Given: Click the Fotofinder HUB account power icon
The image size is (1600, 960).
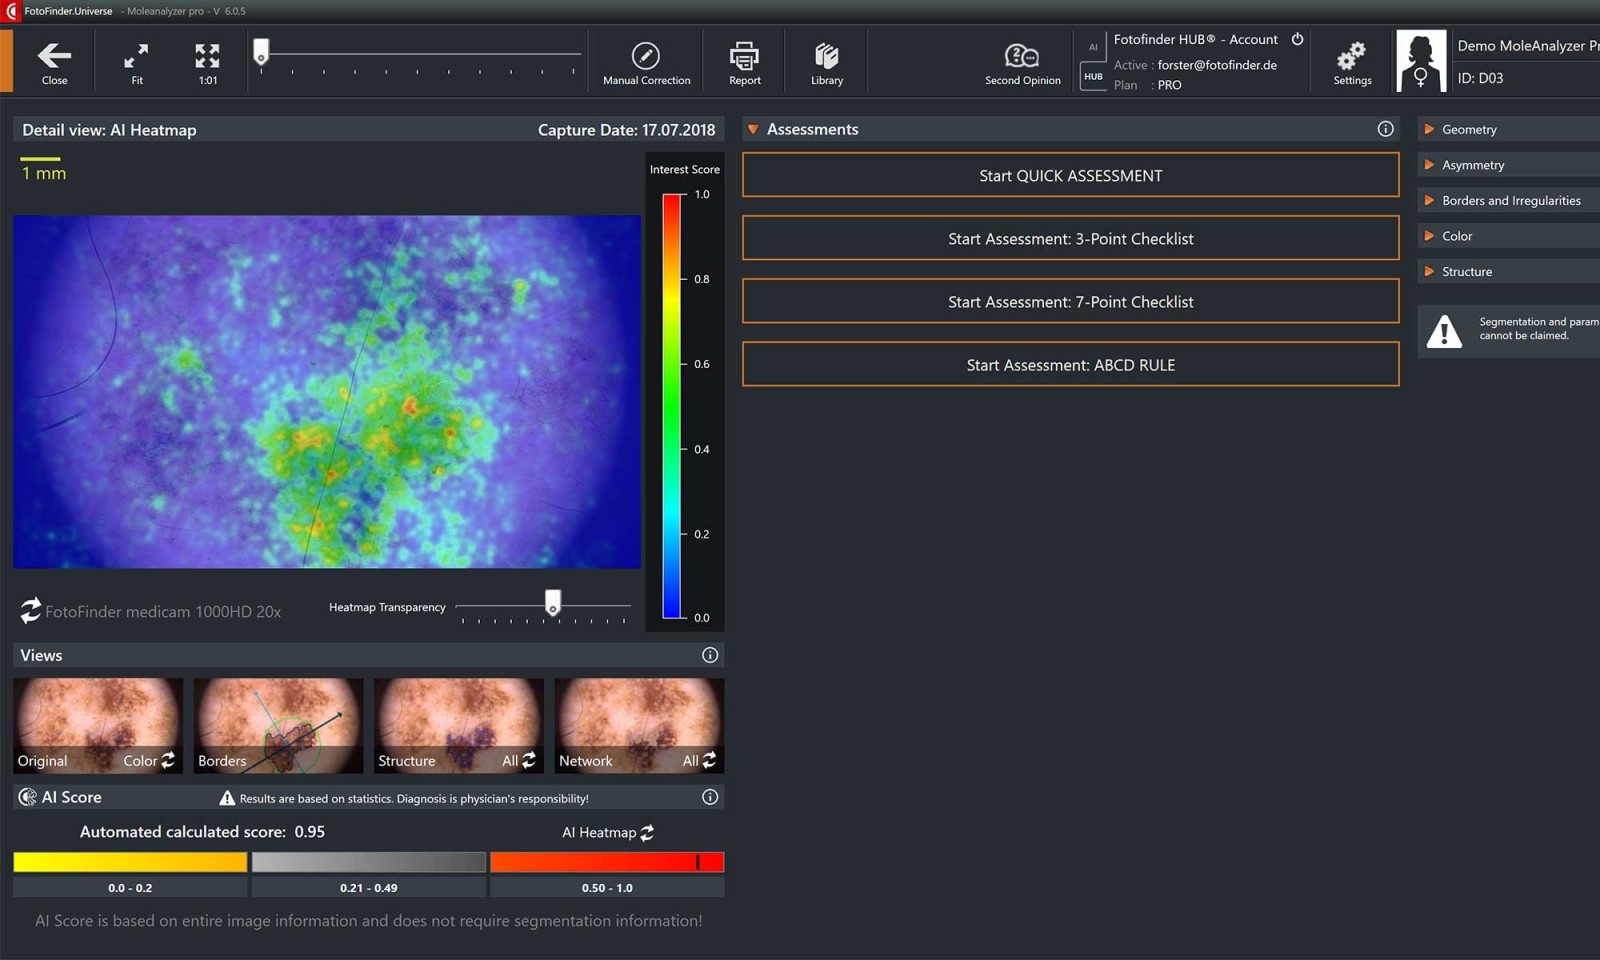Looking at the screenshot, I should (x=1297, y=39).
